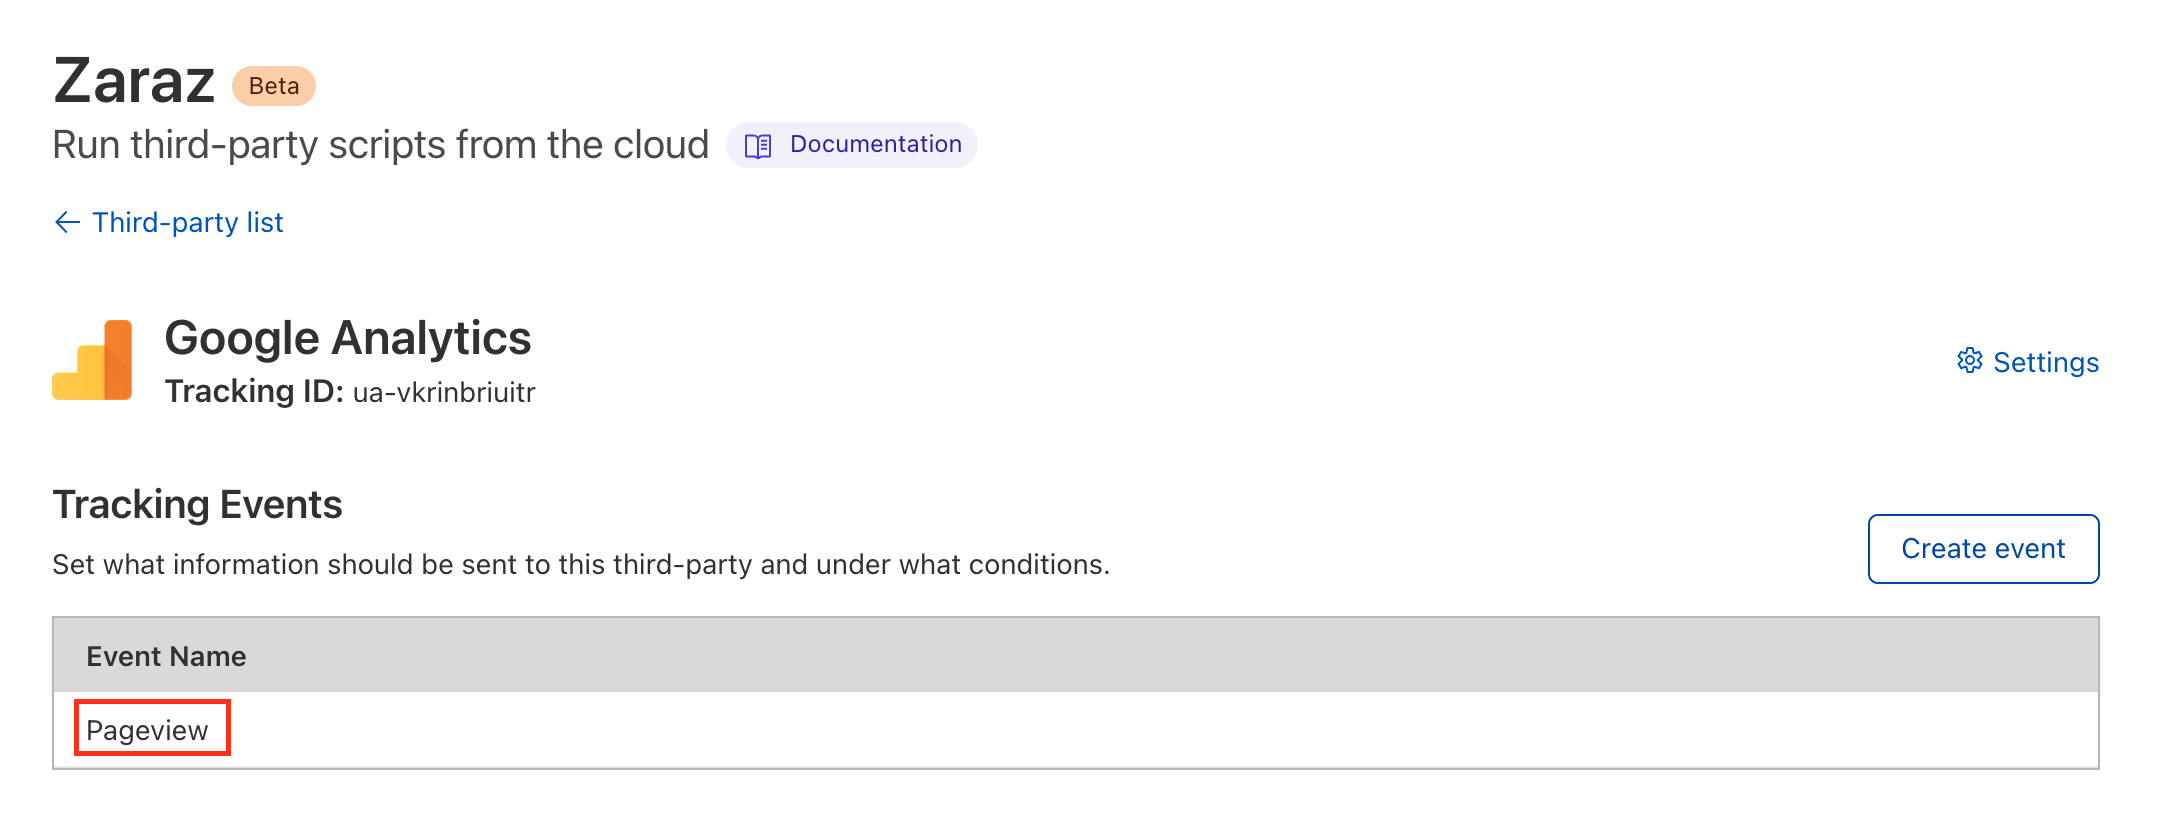Open Zaraz documentation via the book icon
This screenshot has height=840, width=2160.
[757, 145]
